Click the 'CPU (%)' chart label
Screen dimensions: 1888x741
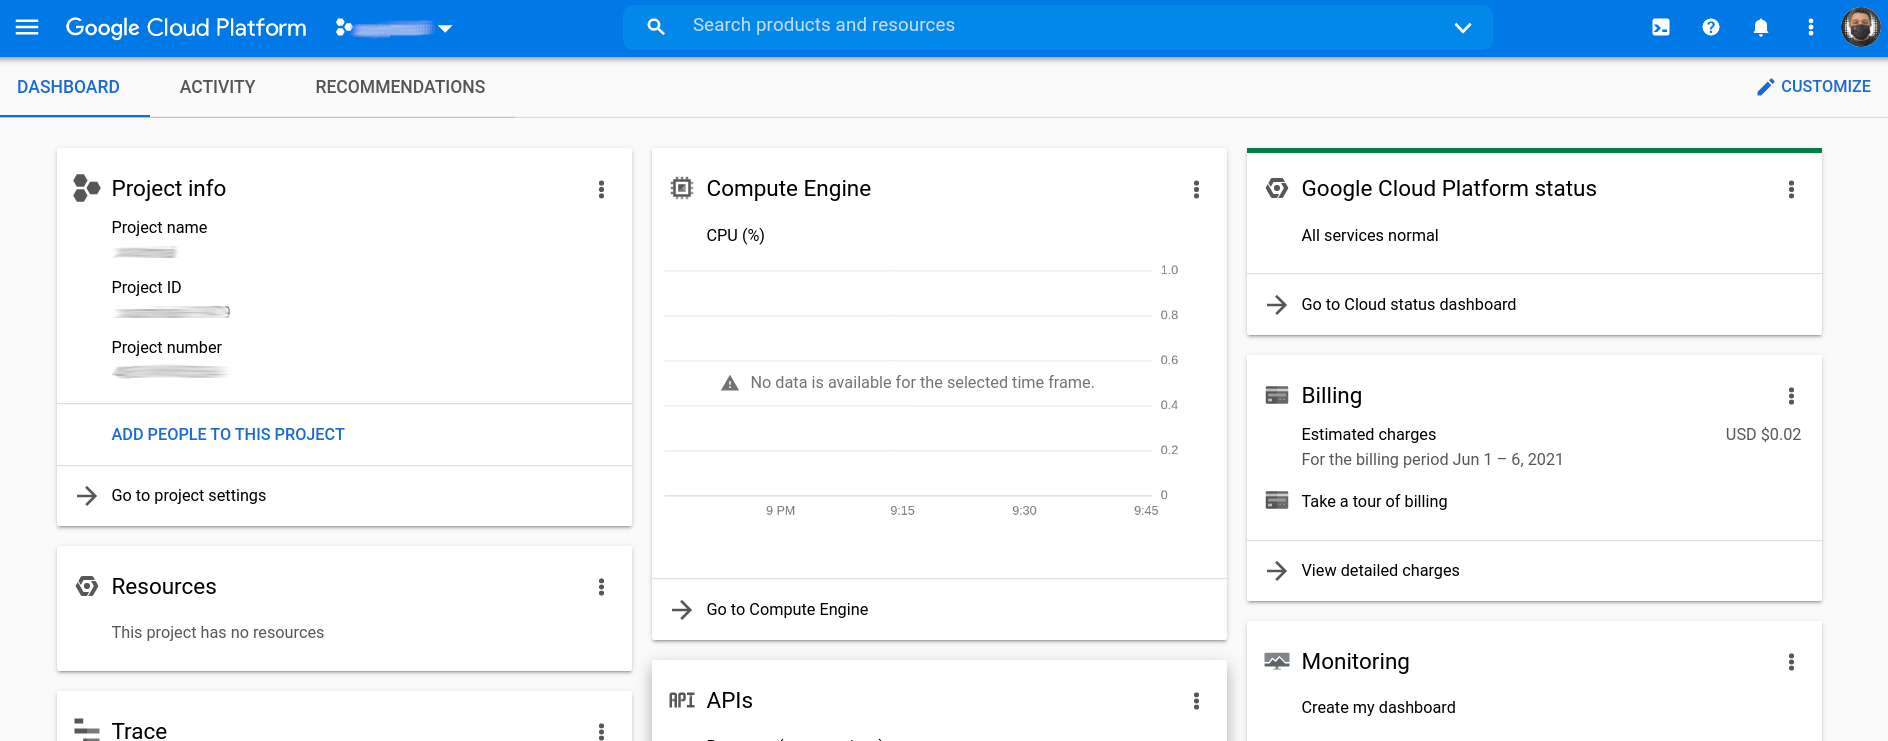(x=735, y=235)
